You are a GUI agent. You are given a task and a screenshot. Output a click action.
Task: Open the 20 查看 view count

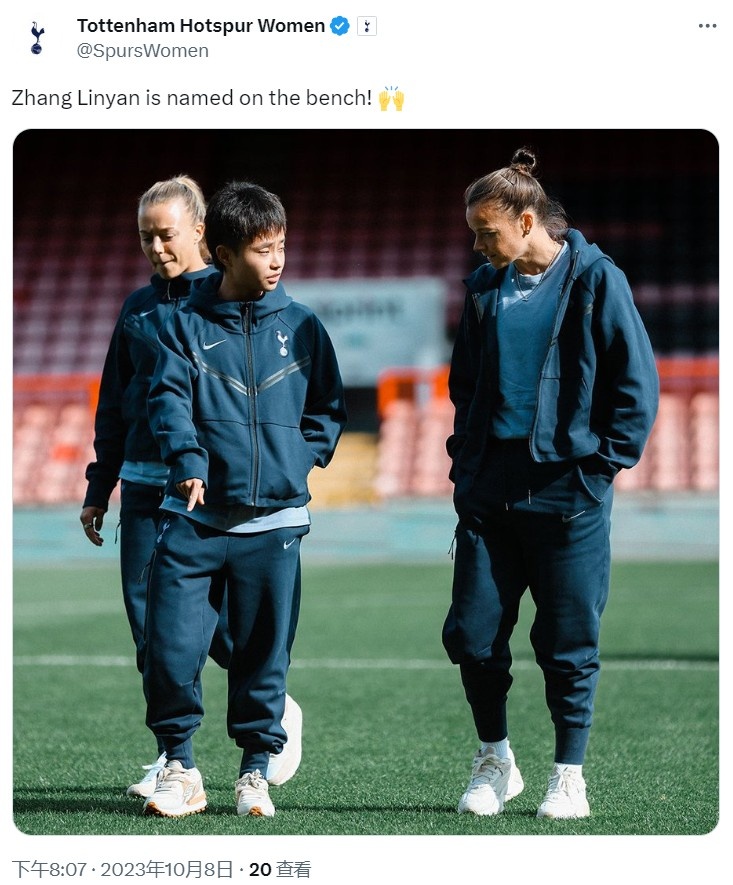click(280, 869)
